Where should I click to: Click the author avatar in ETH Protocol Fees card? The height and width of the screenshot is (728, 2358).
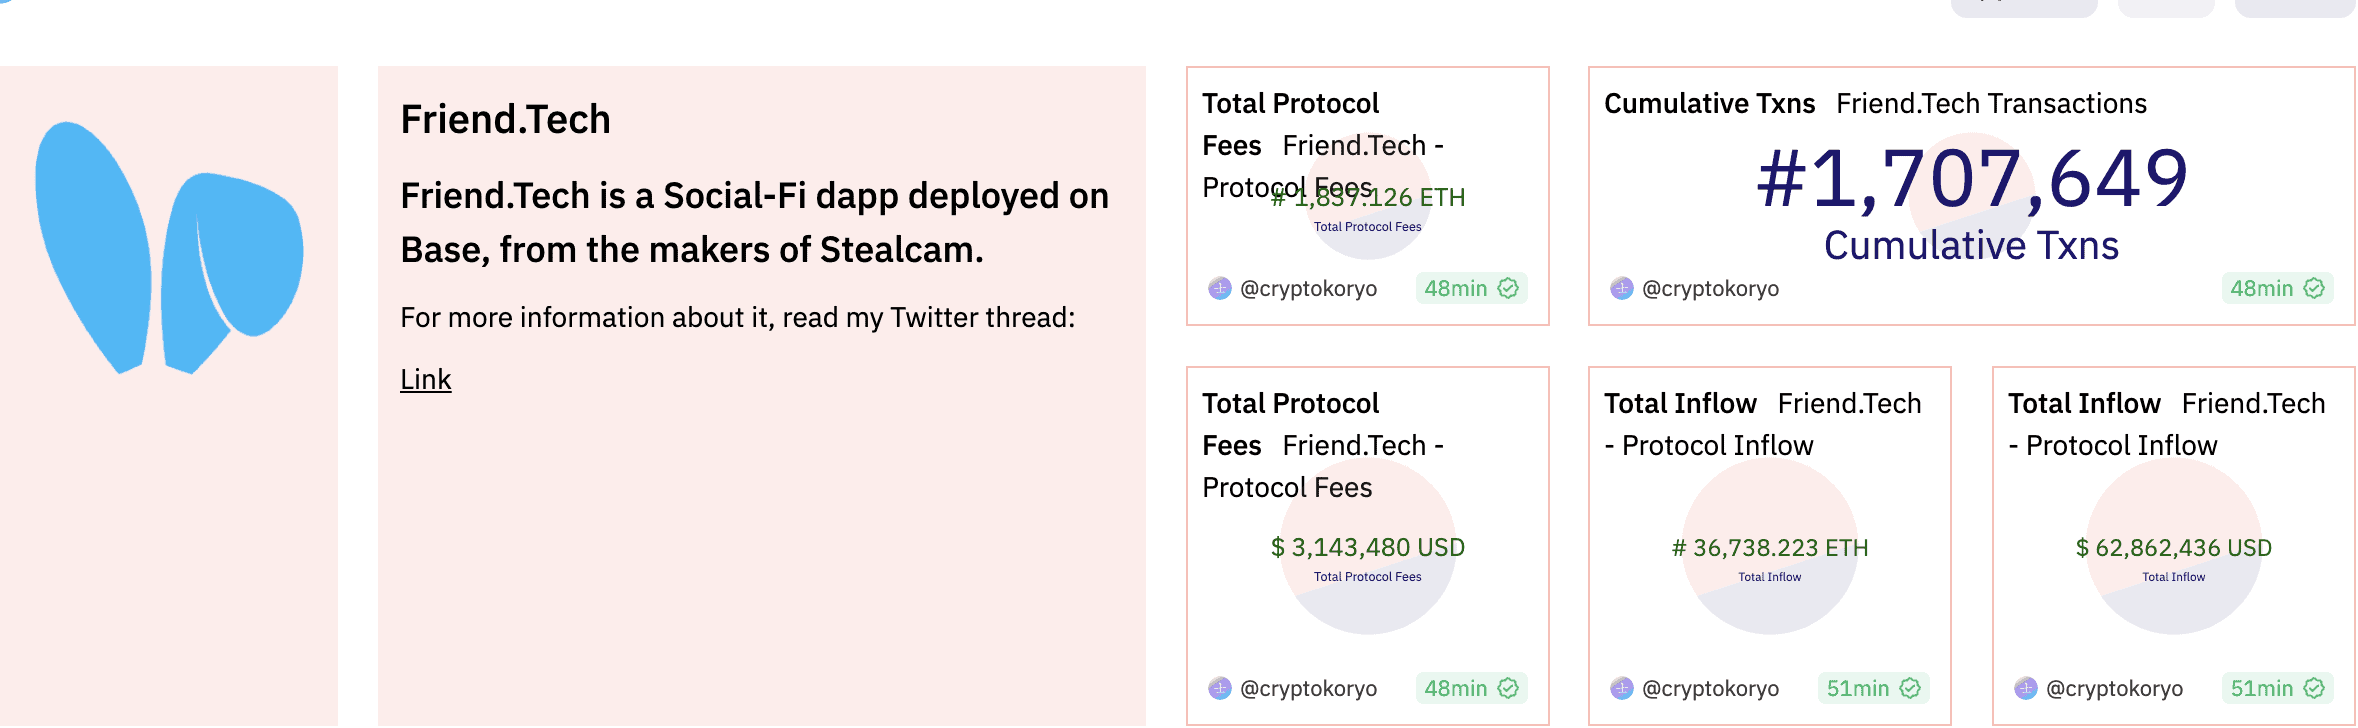[x=1220, y=289]
